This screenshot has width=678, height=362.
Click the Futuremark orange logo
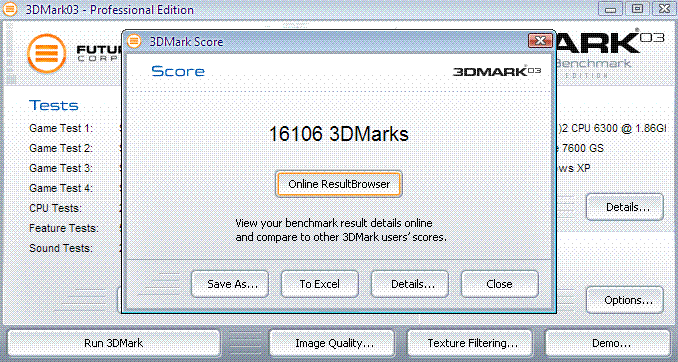coord(47,53)
